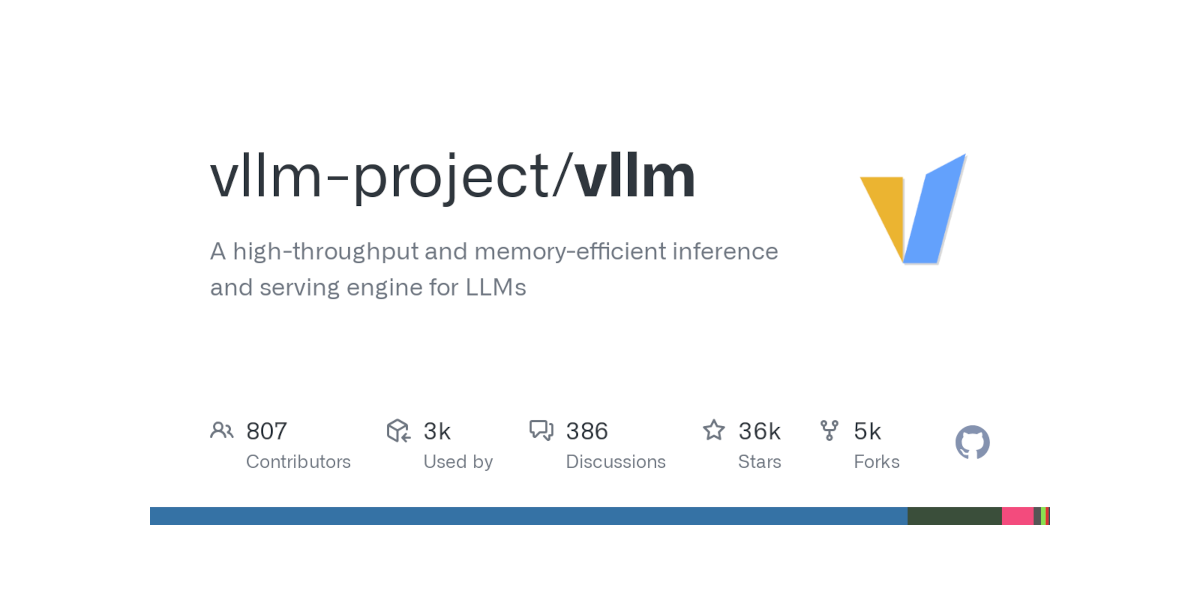Select the 3k Used by count
1200x600 pixels.
coord(437,431)
